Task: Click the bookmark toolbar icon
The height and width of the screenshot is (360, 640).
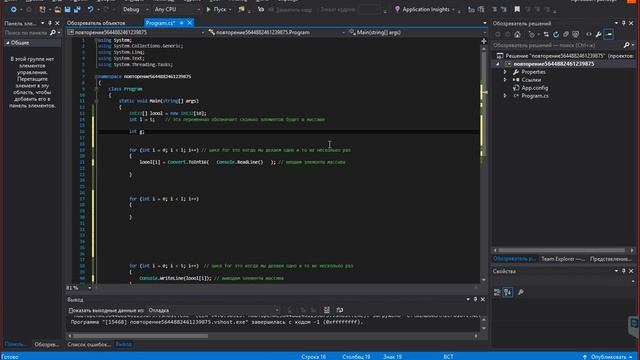Action: 517,9
